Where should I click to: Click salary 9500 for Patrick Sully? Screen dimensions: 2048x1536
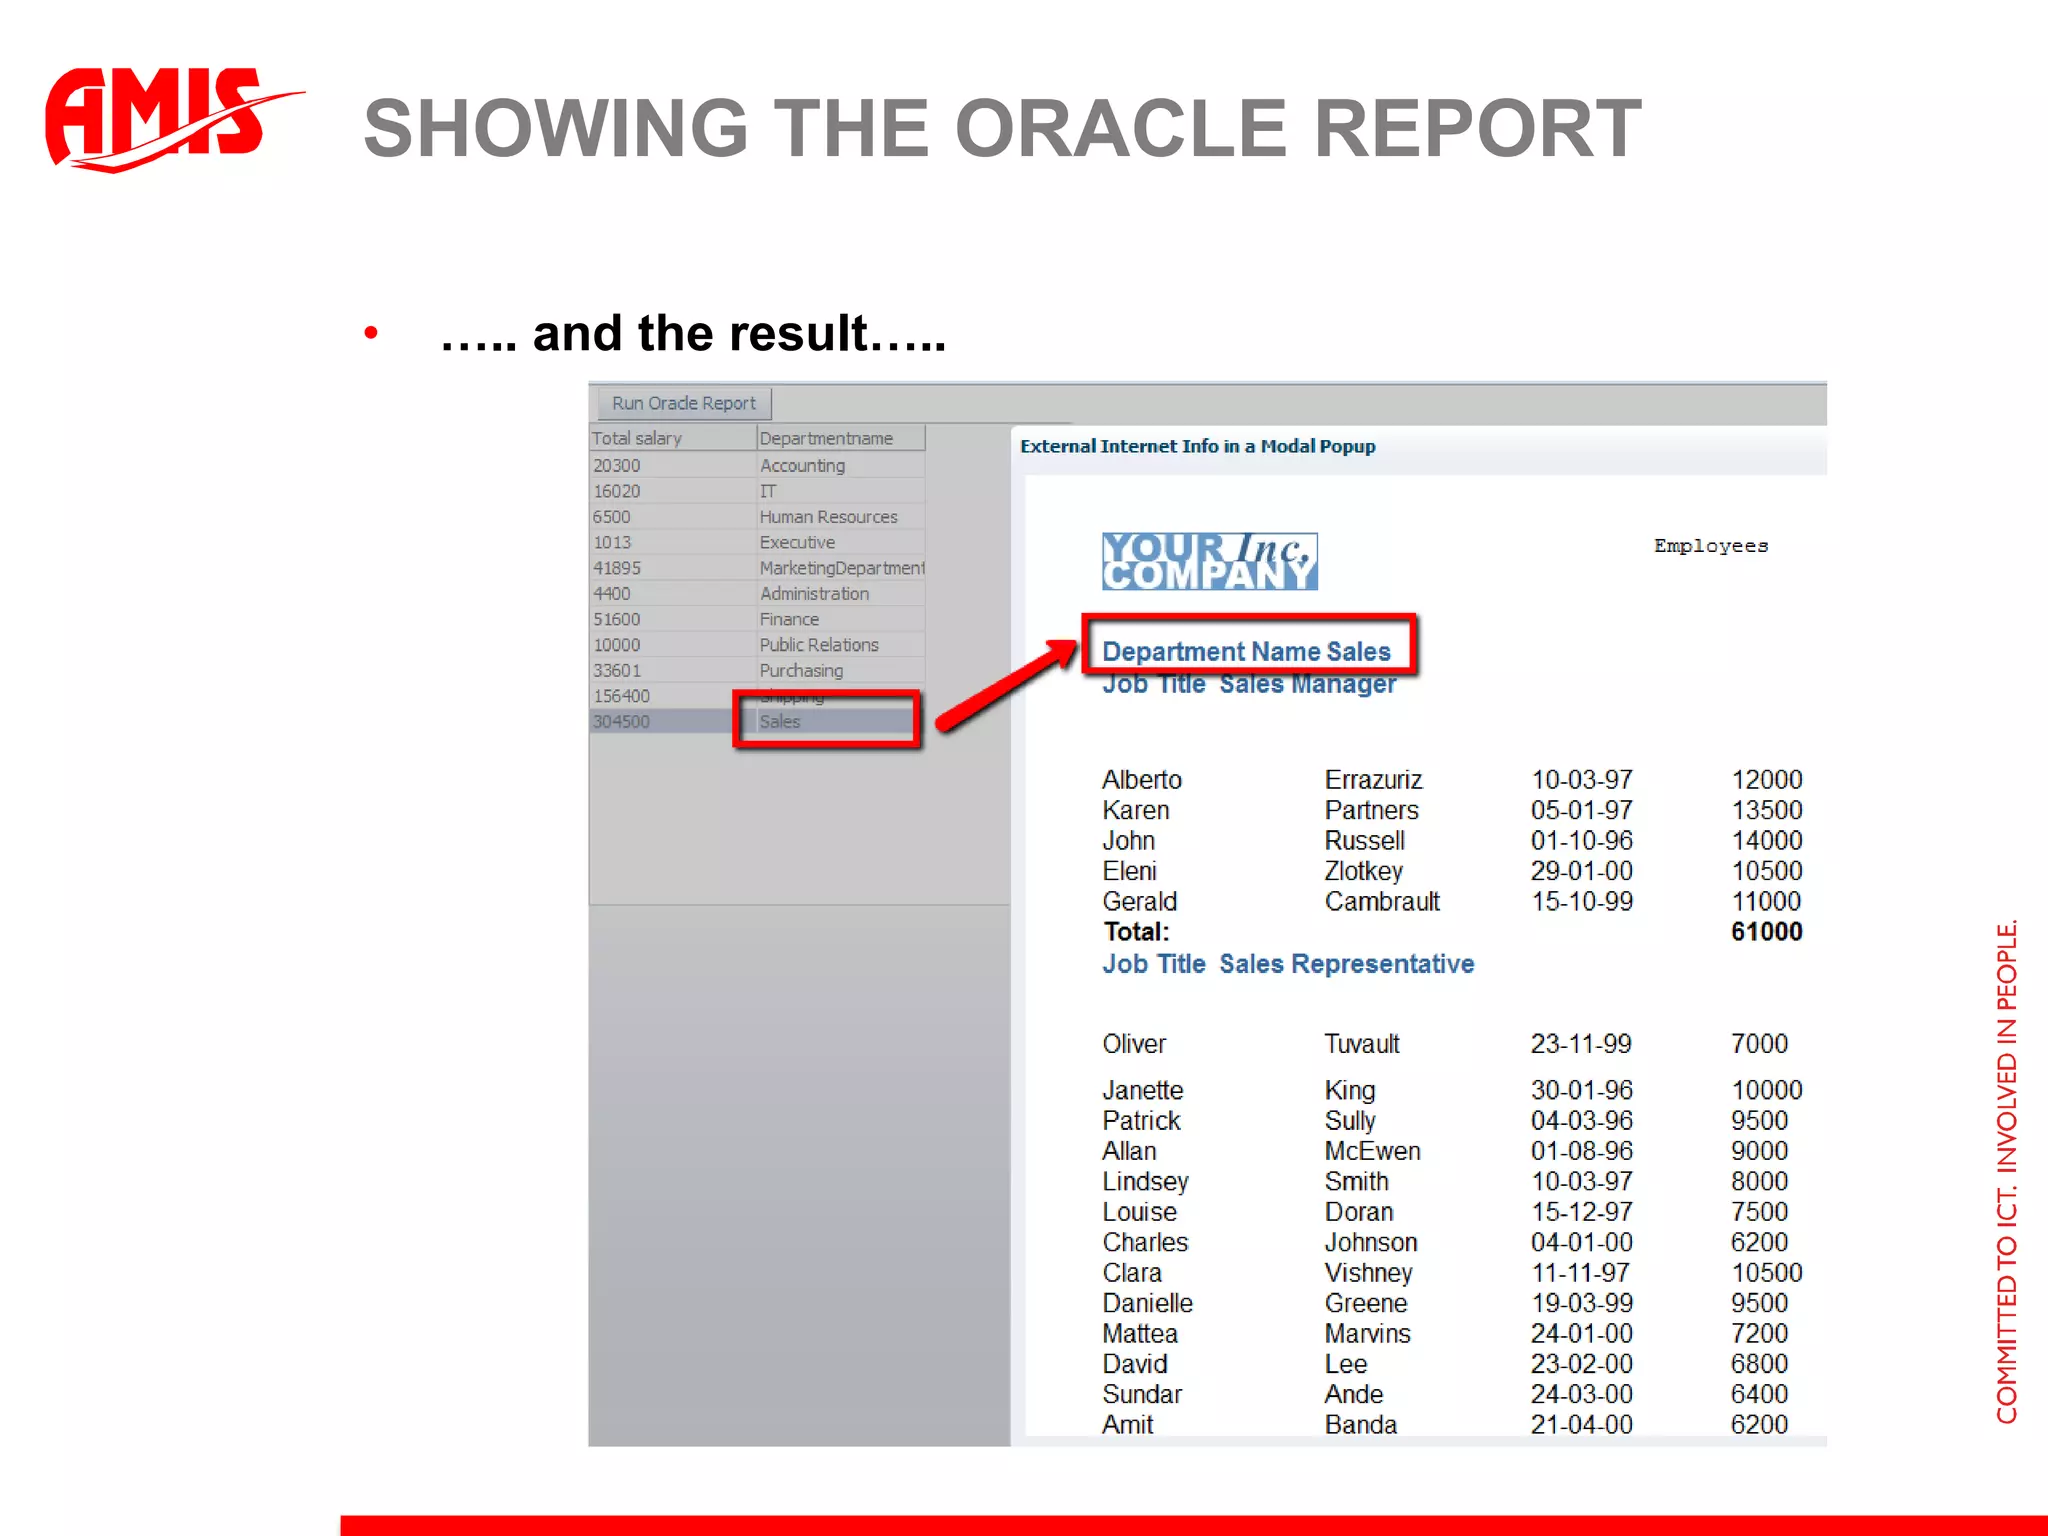[x=1759, y=1121]
